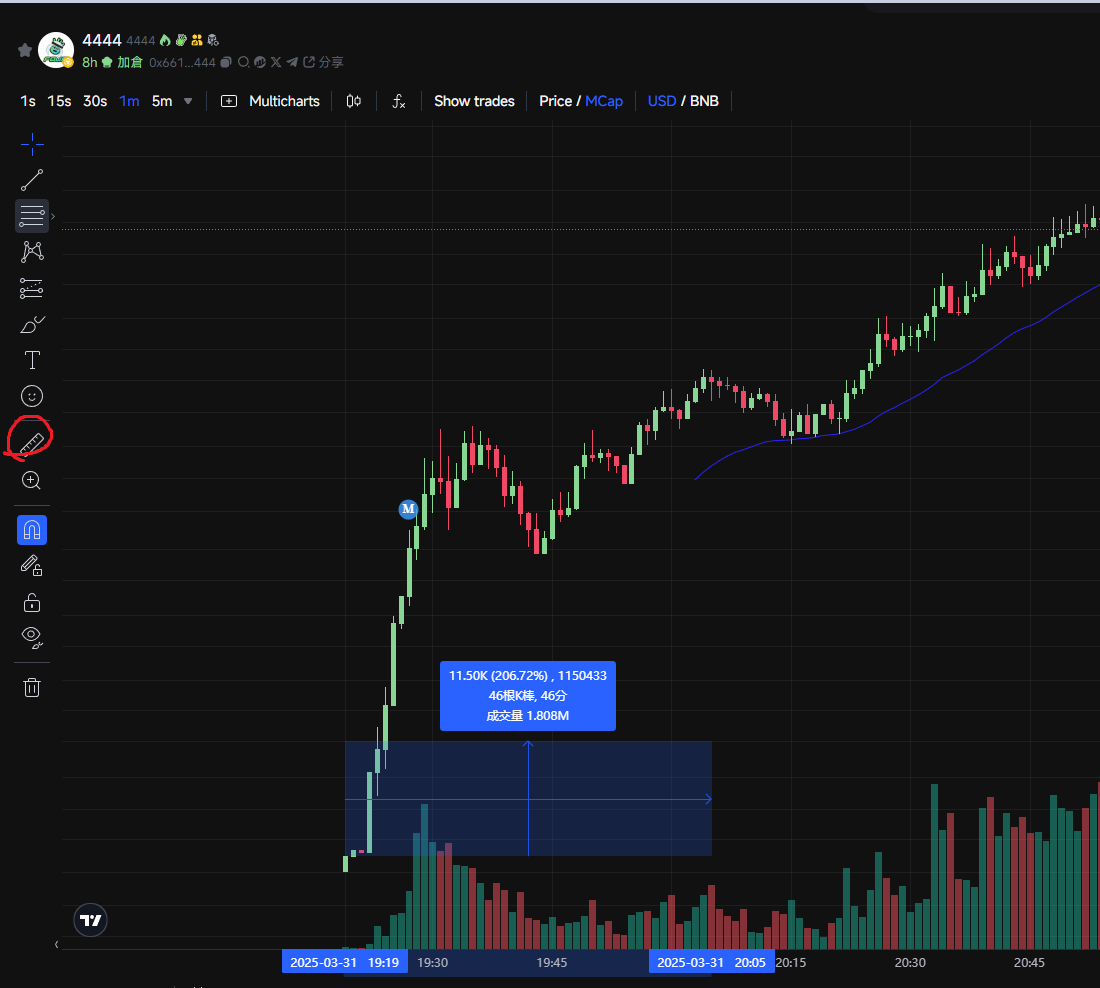Toggle magnet mode
Screen dimensions: 1100x988
(32, 530)
